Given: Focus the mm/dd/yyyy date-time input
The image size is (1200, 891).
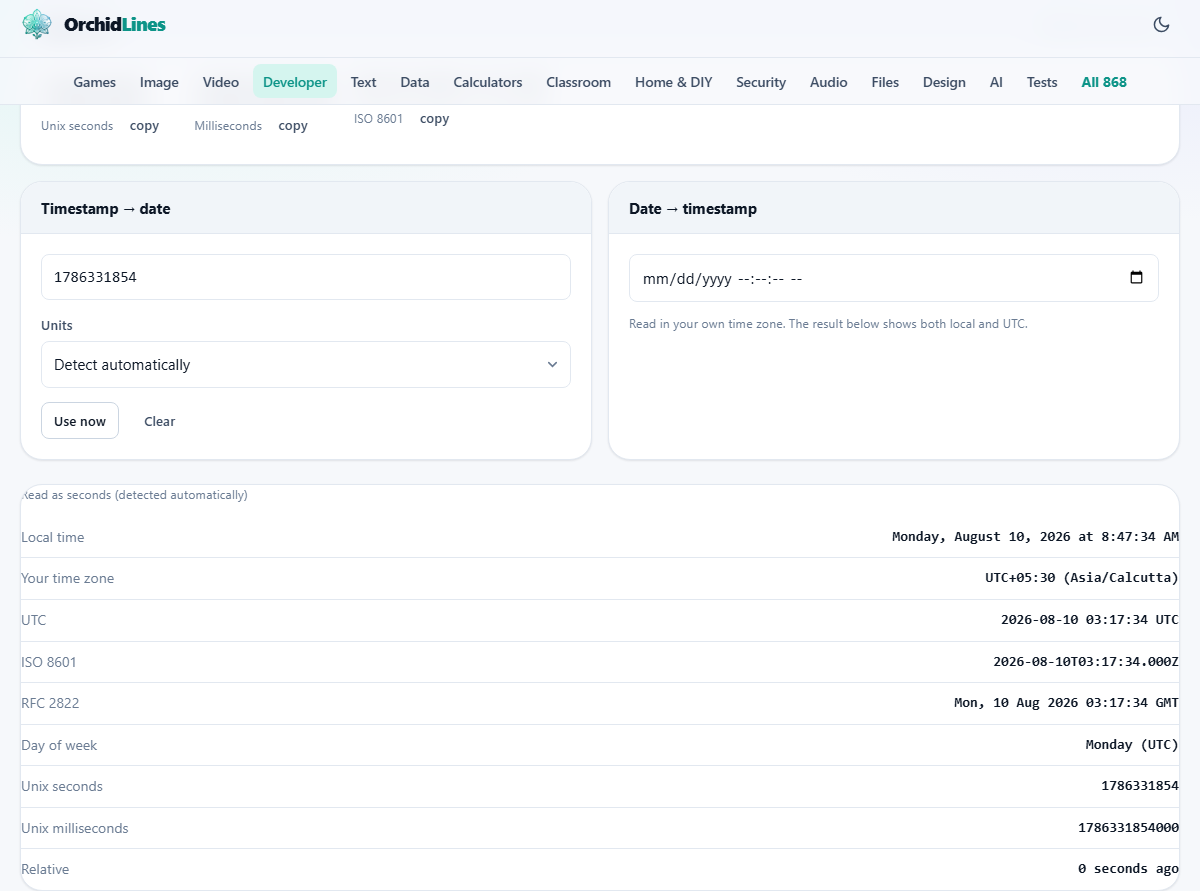Looking at the screenshot, I should click(894, 278).
